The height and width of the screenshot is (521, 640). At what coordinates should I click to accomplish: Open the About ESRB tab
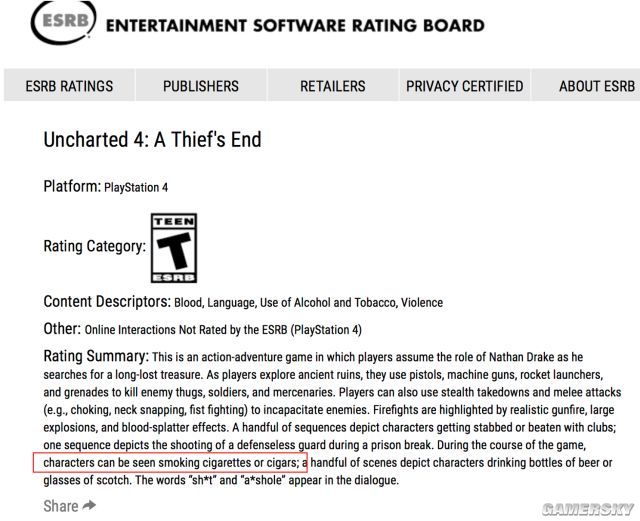[596, 86]
